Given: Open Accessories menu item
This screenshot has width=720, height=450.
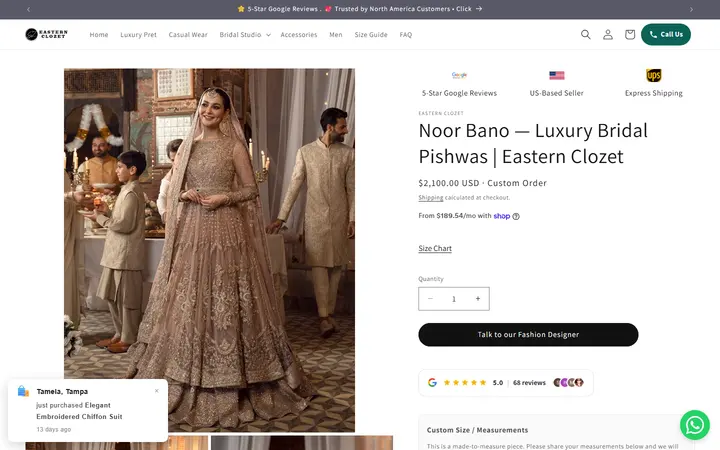Looking at the screenshot, I should pyautogui.click(x=298, y=34).
